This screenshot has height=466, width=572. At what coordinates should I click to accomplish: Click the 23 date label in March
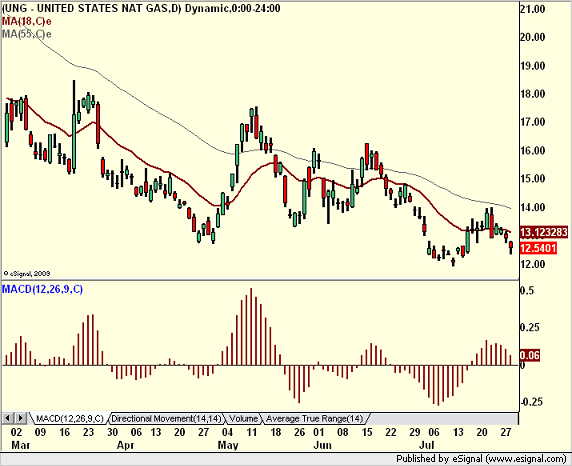88,432
